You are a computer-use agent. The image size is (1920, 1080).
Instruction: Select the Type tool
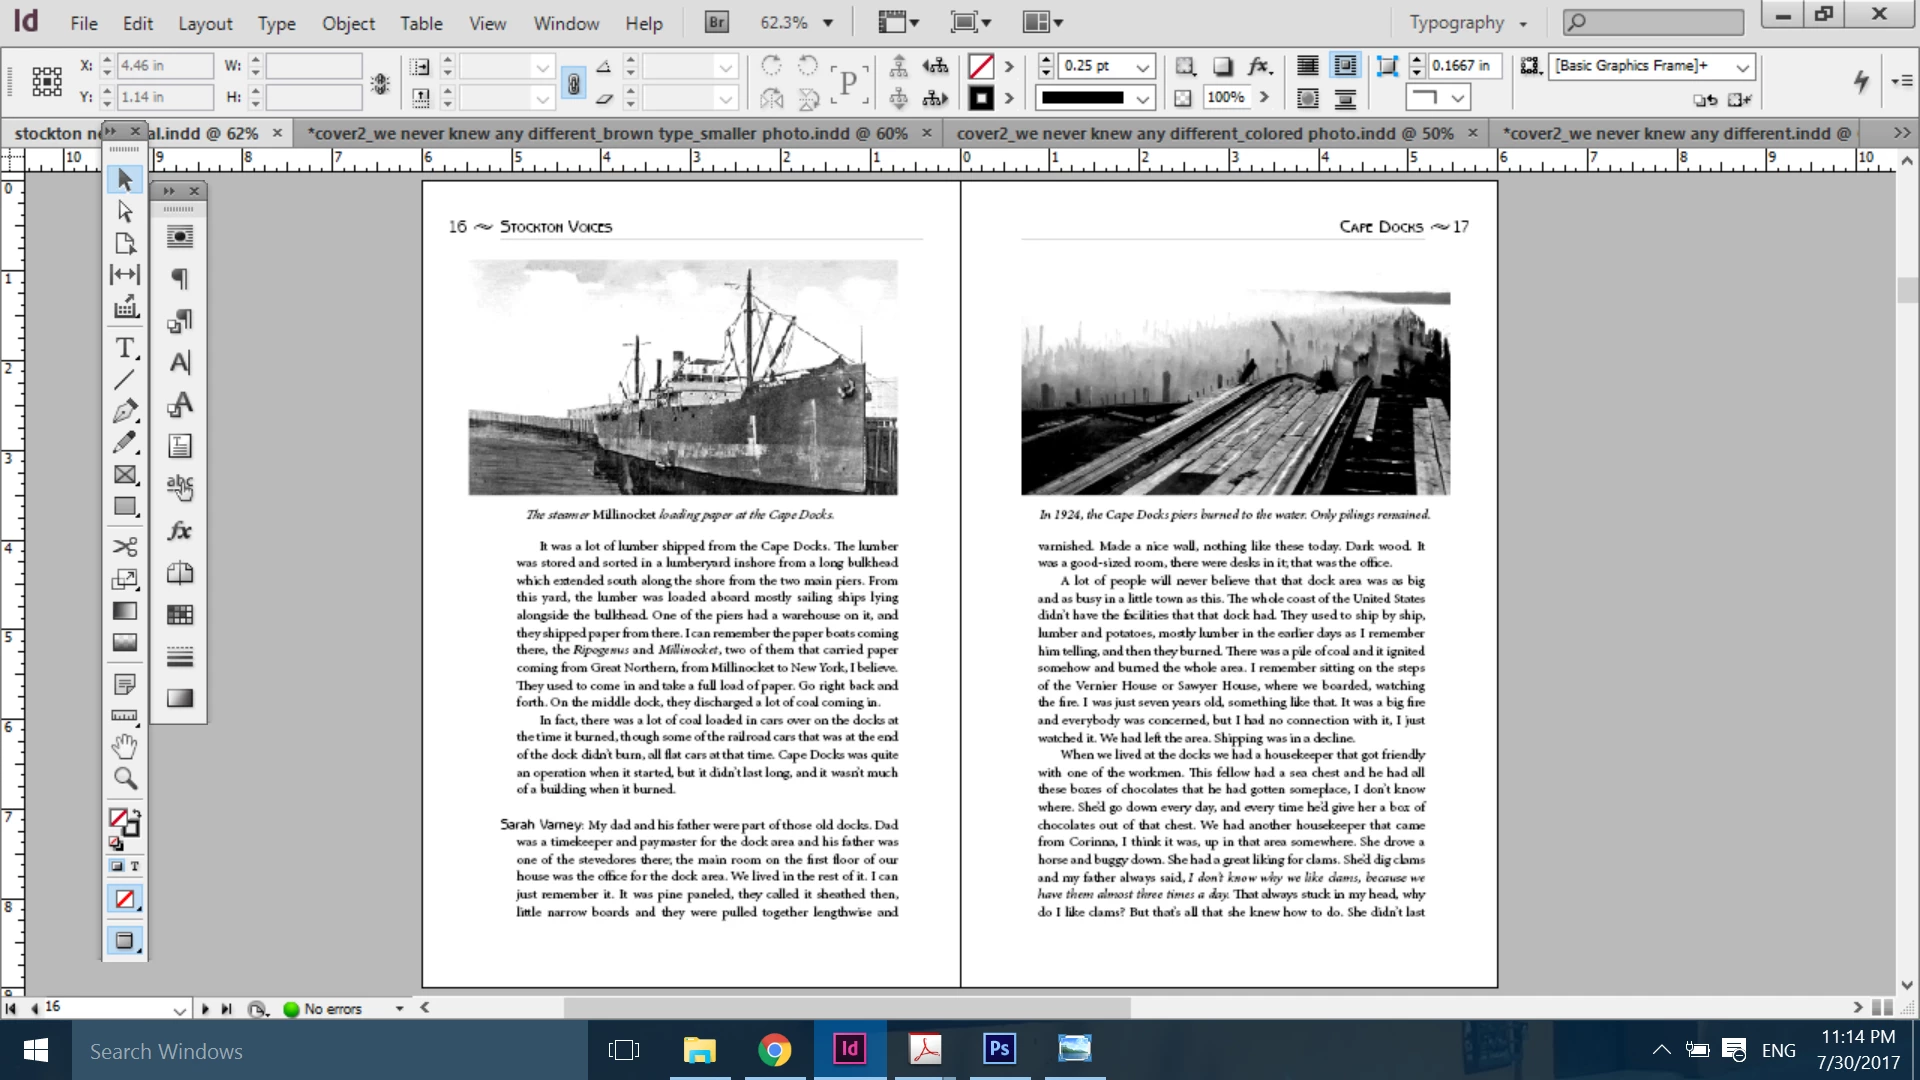(124, 348)
